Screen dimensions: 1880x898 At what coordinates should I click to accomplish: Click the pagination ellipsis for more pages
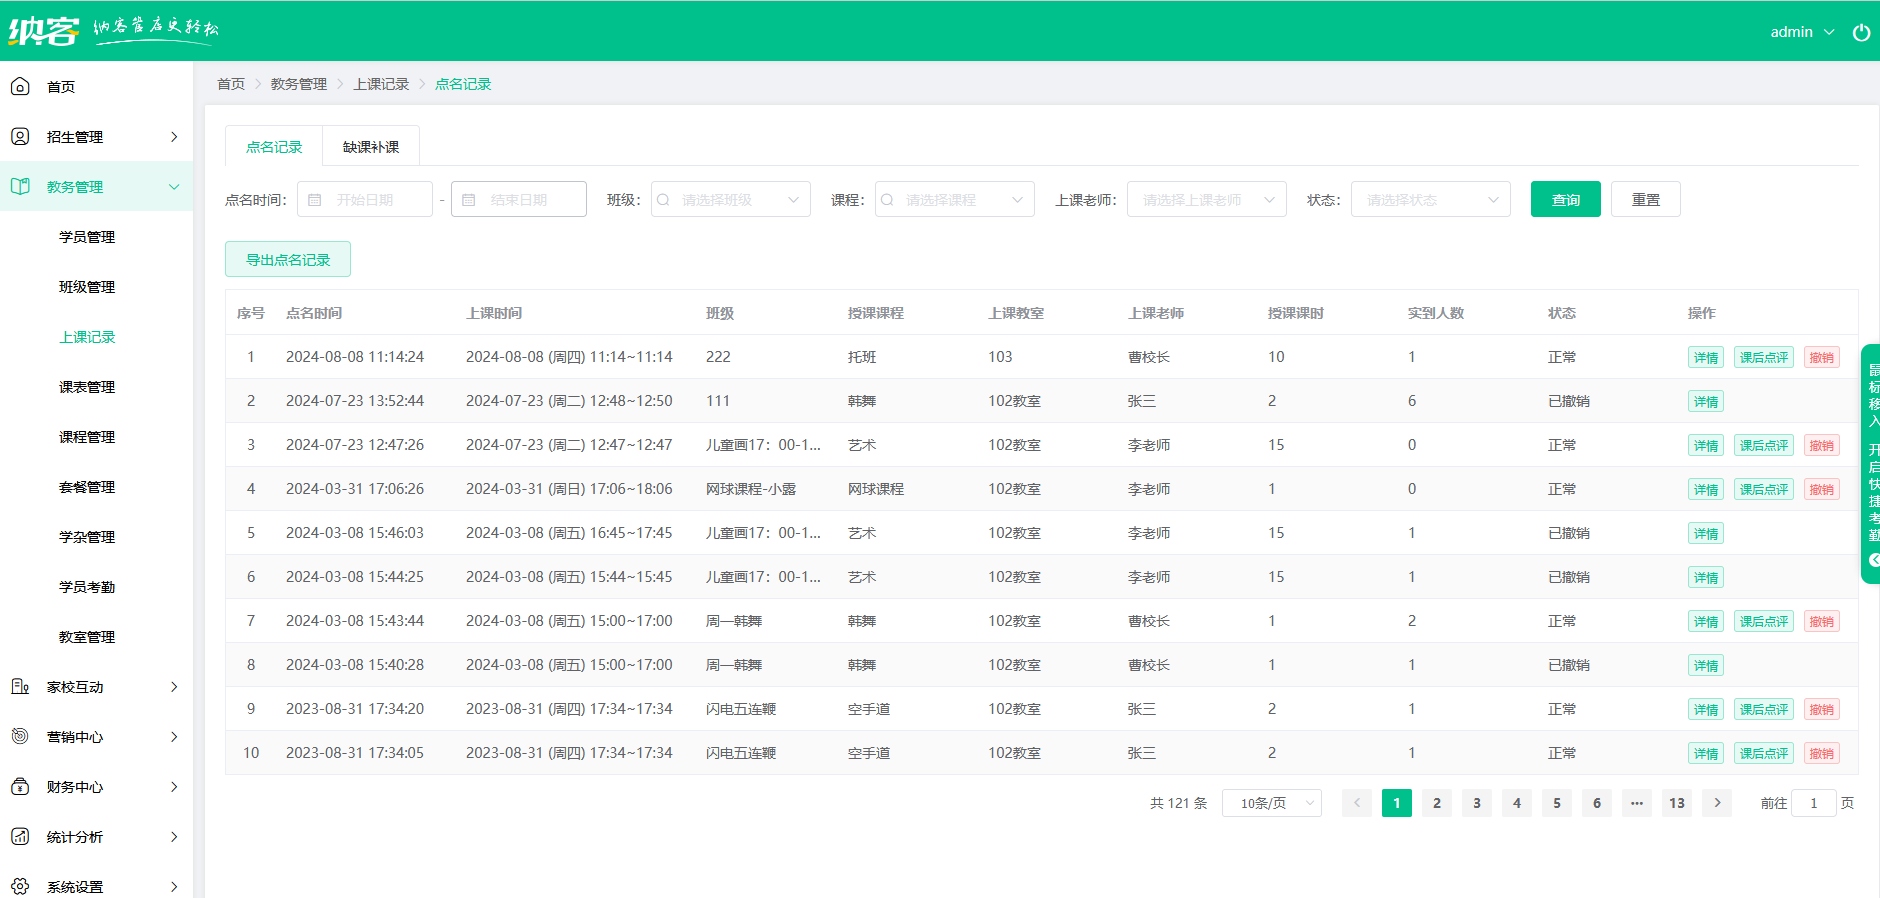pos(1637,803)
